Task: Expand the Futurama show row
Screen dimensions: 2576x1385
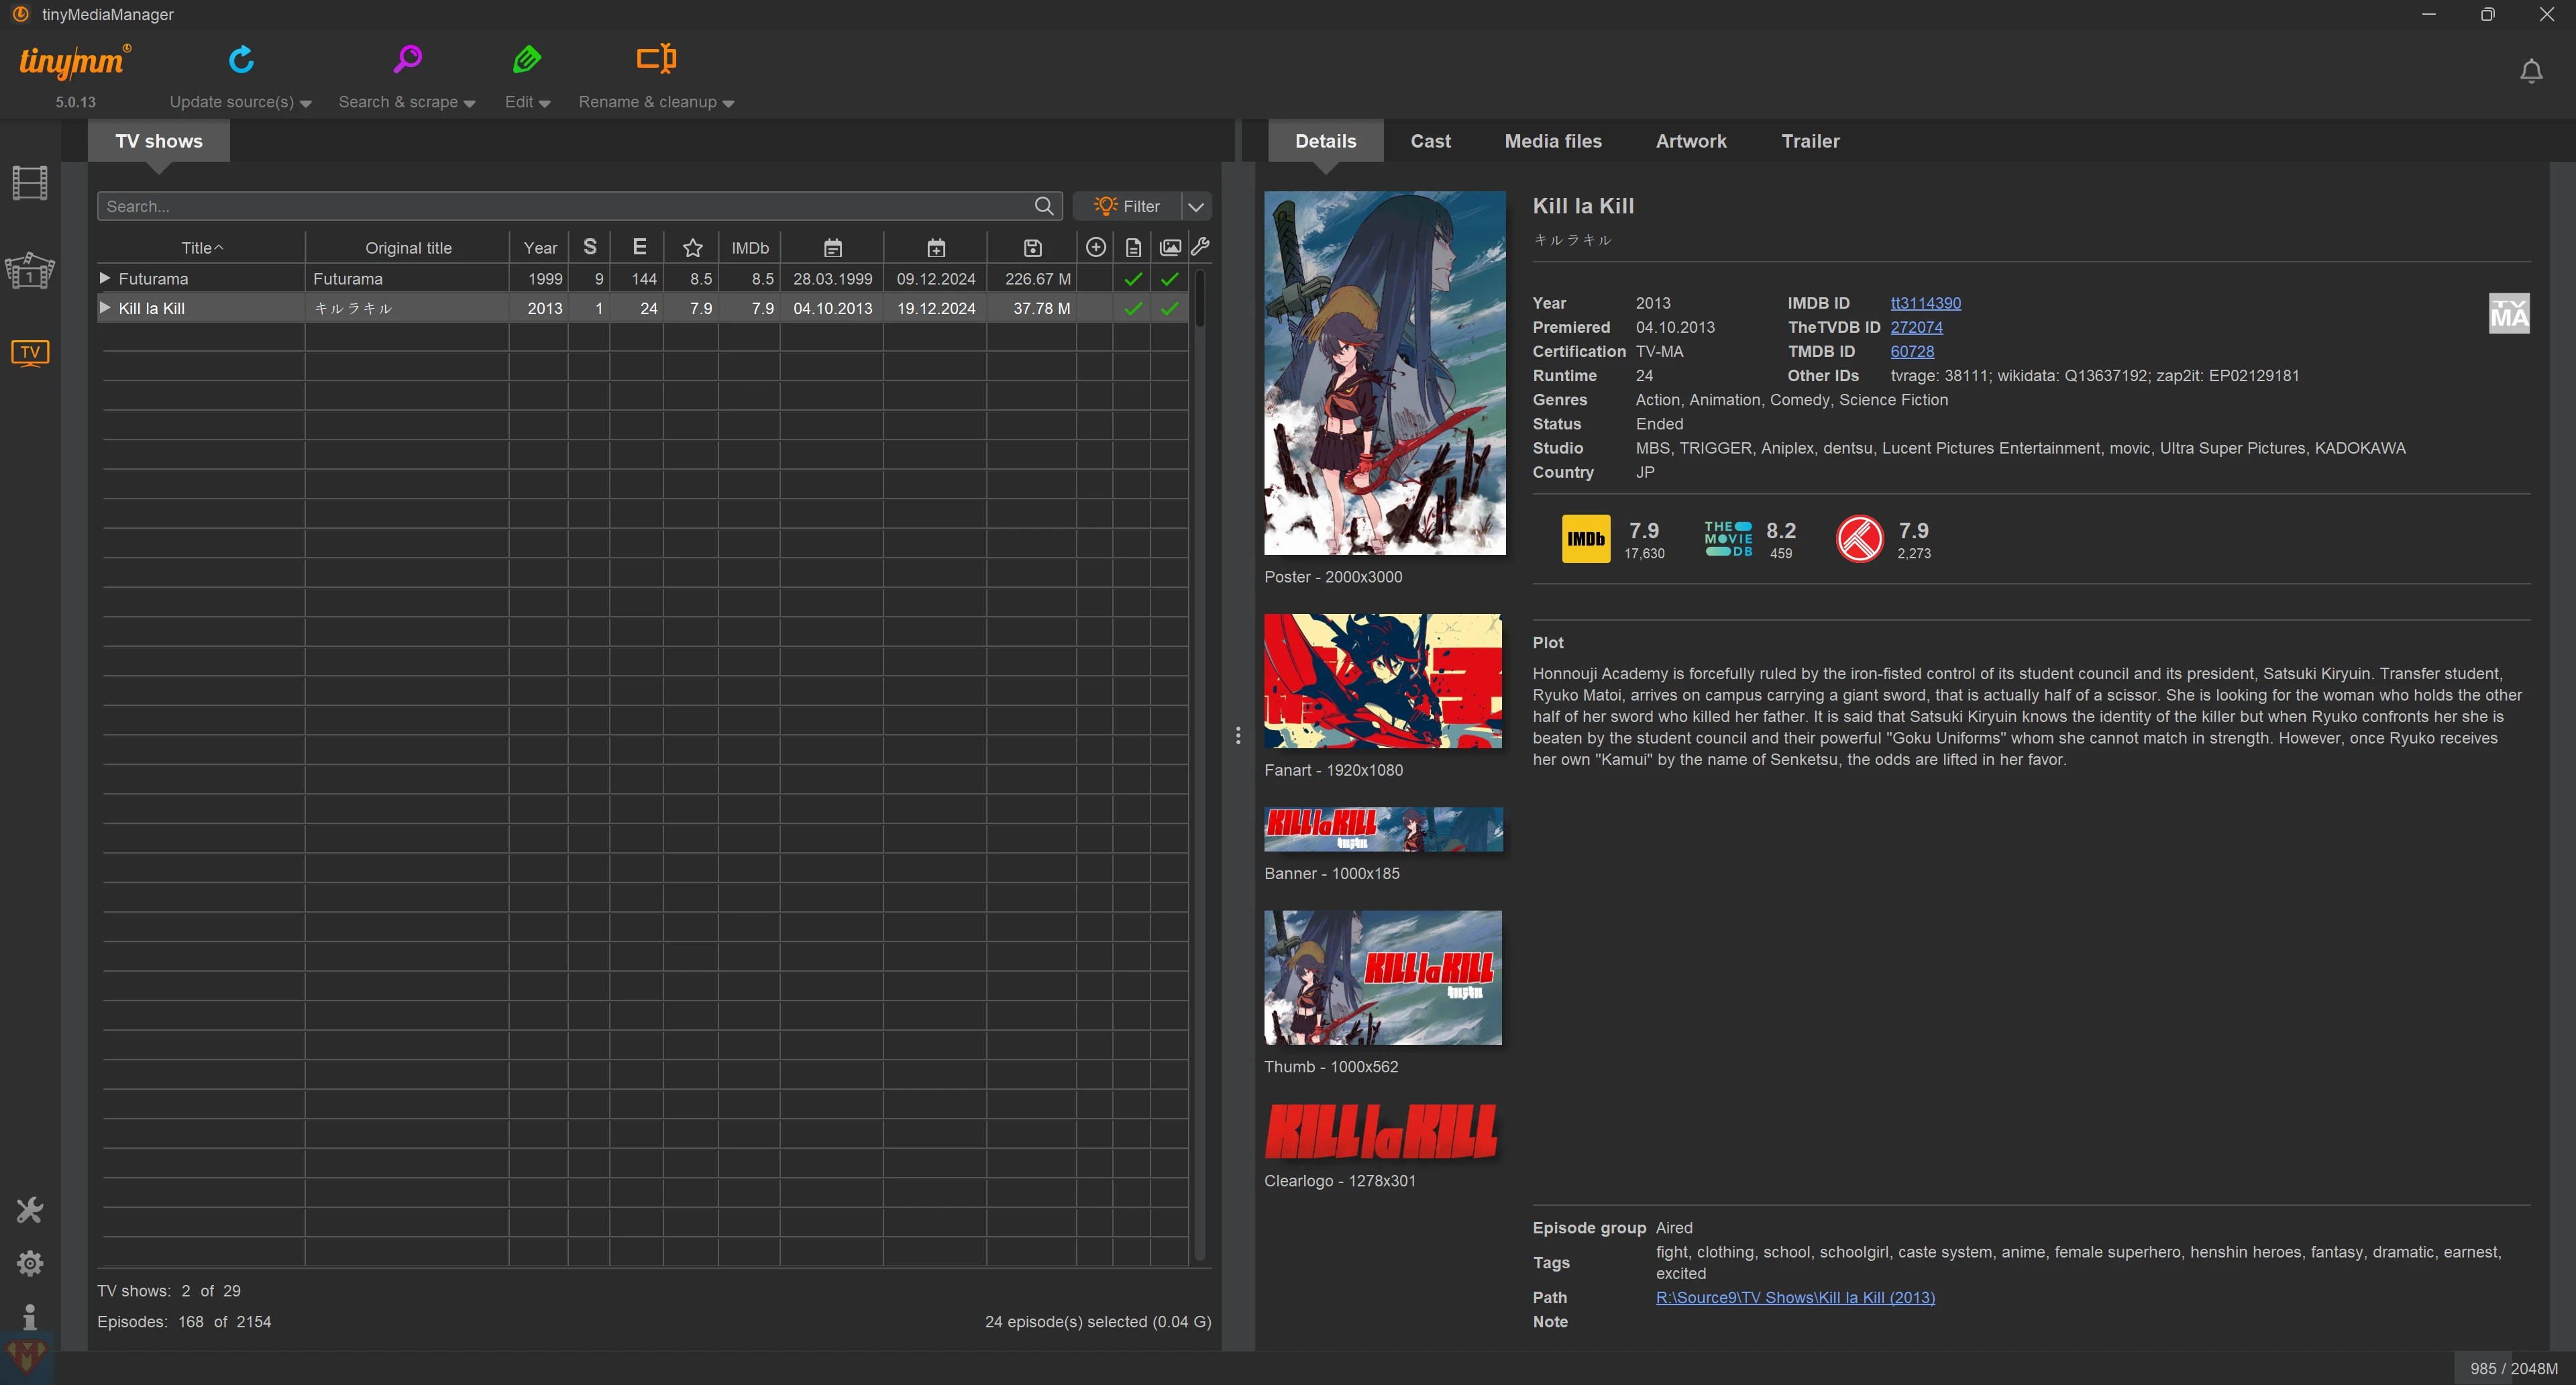Action: 105,278
